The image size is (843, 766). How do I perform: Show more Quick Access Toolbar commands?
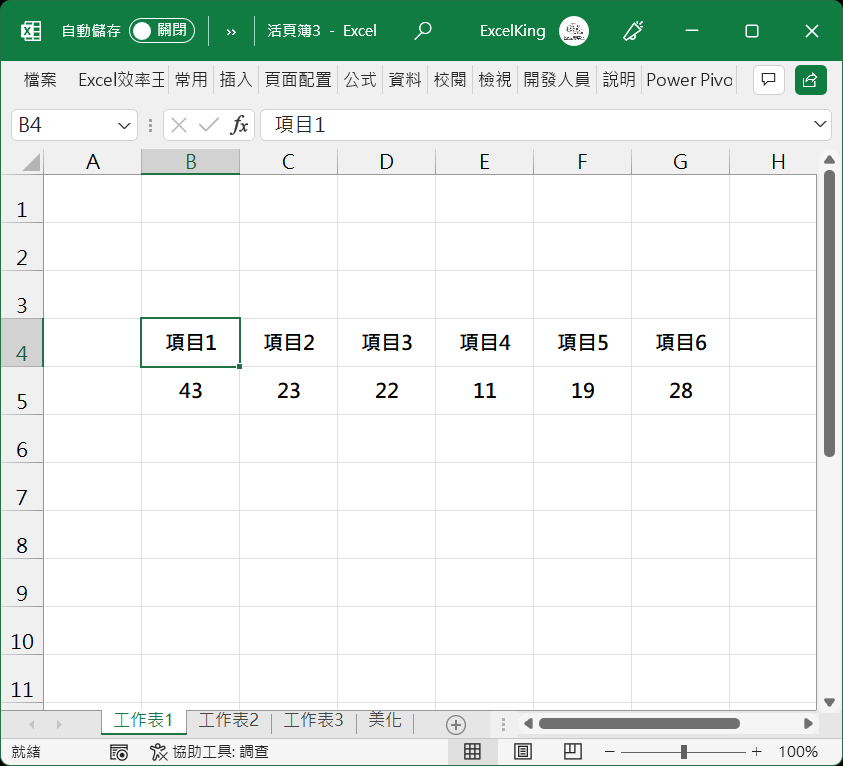[x=231, y=31]
